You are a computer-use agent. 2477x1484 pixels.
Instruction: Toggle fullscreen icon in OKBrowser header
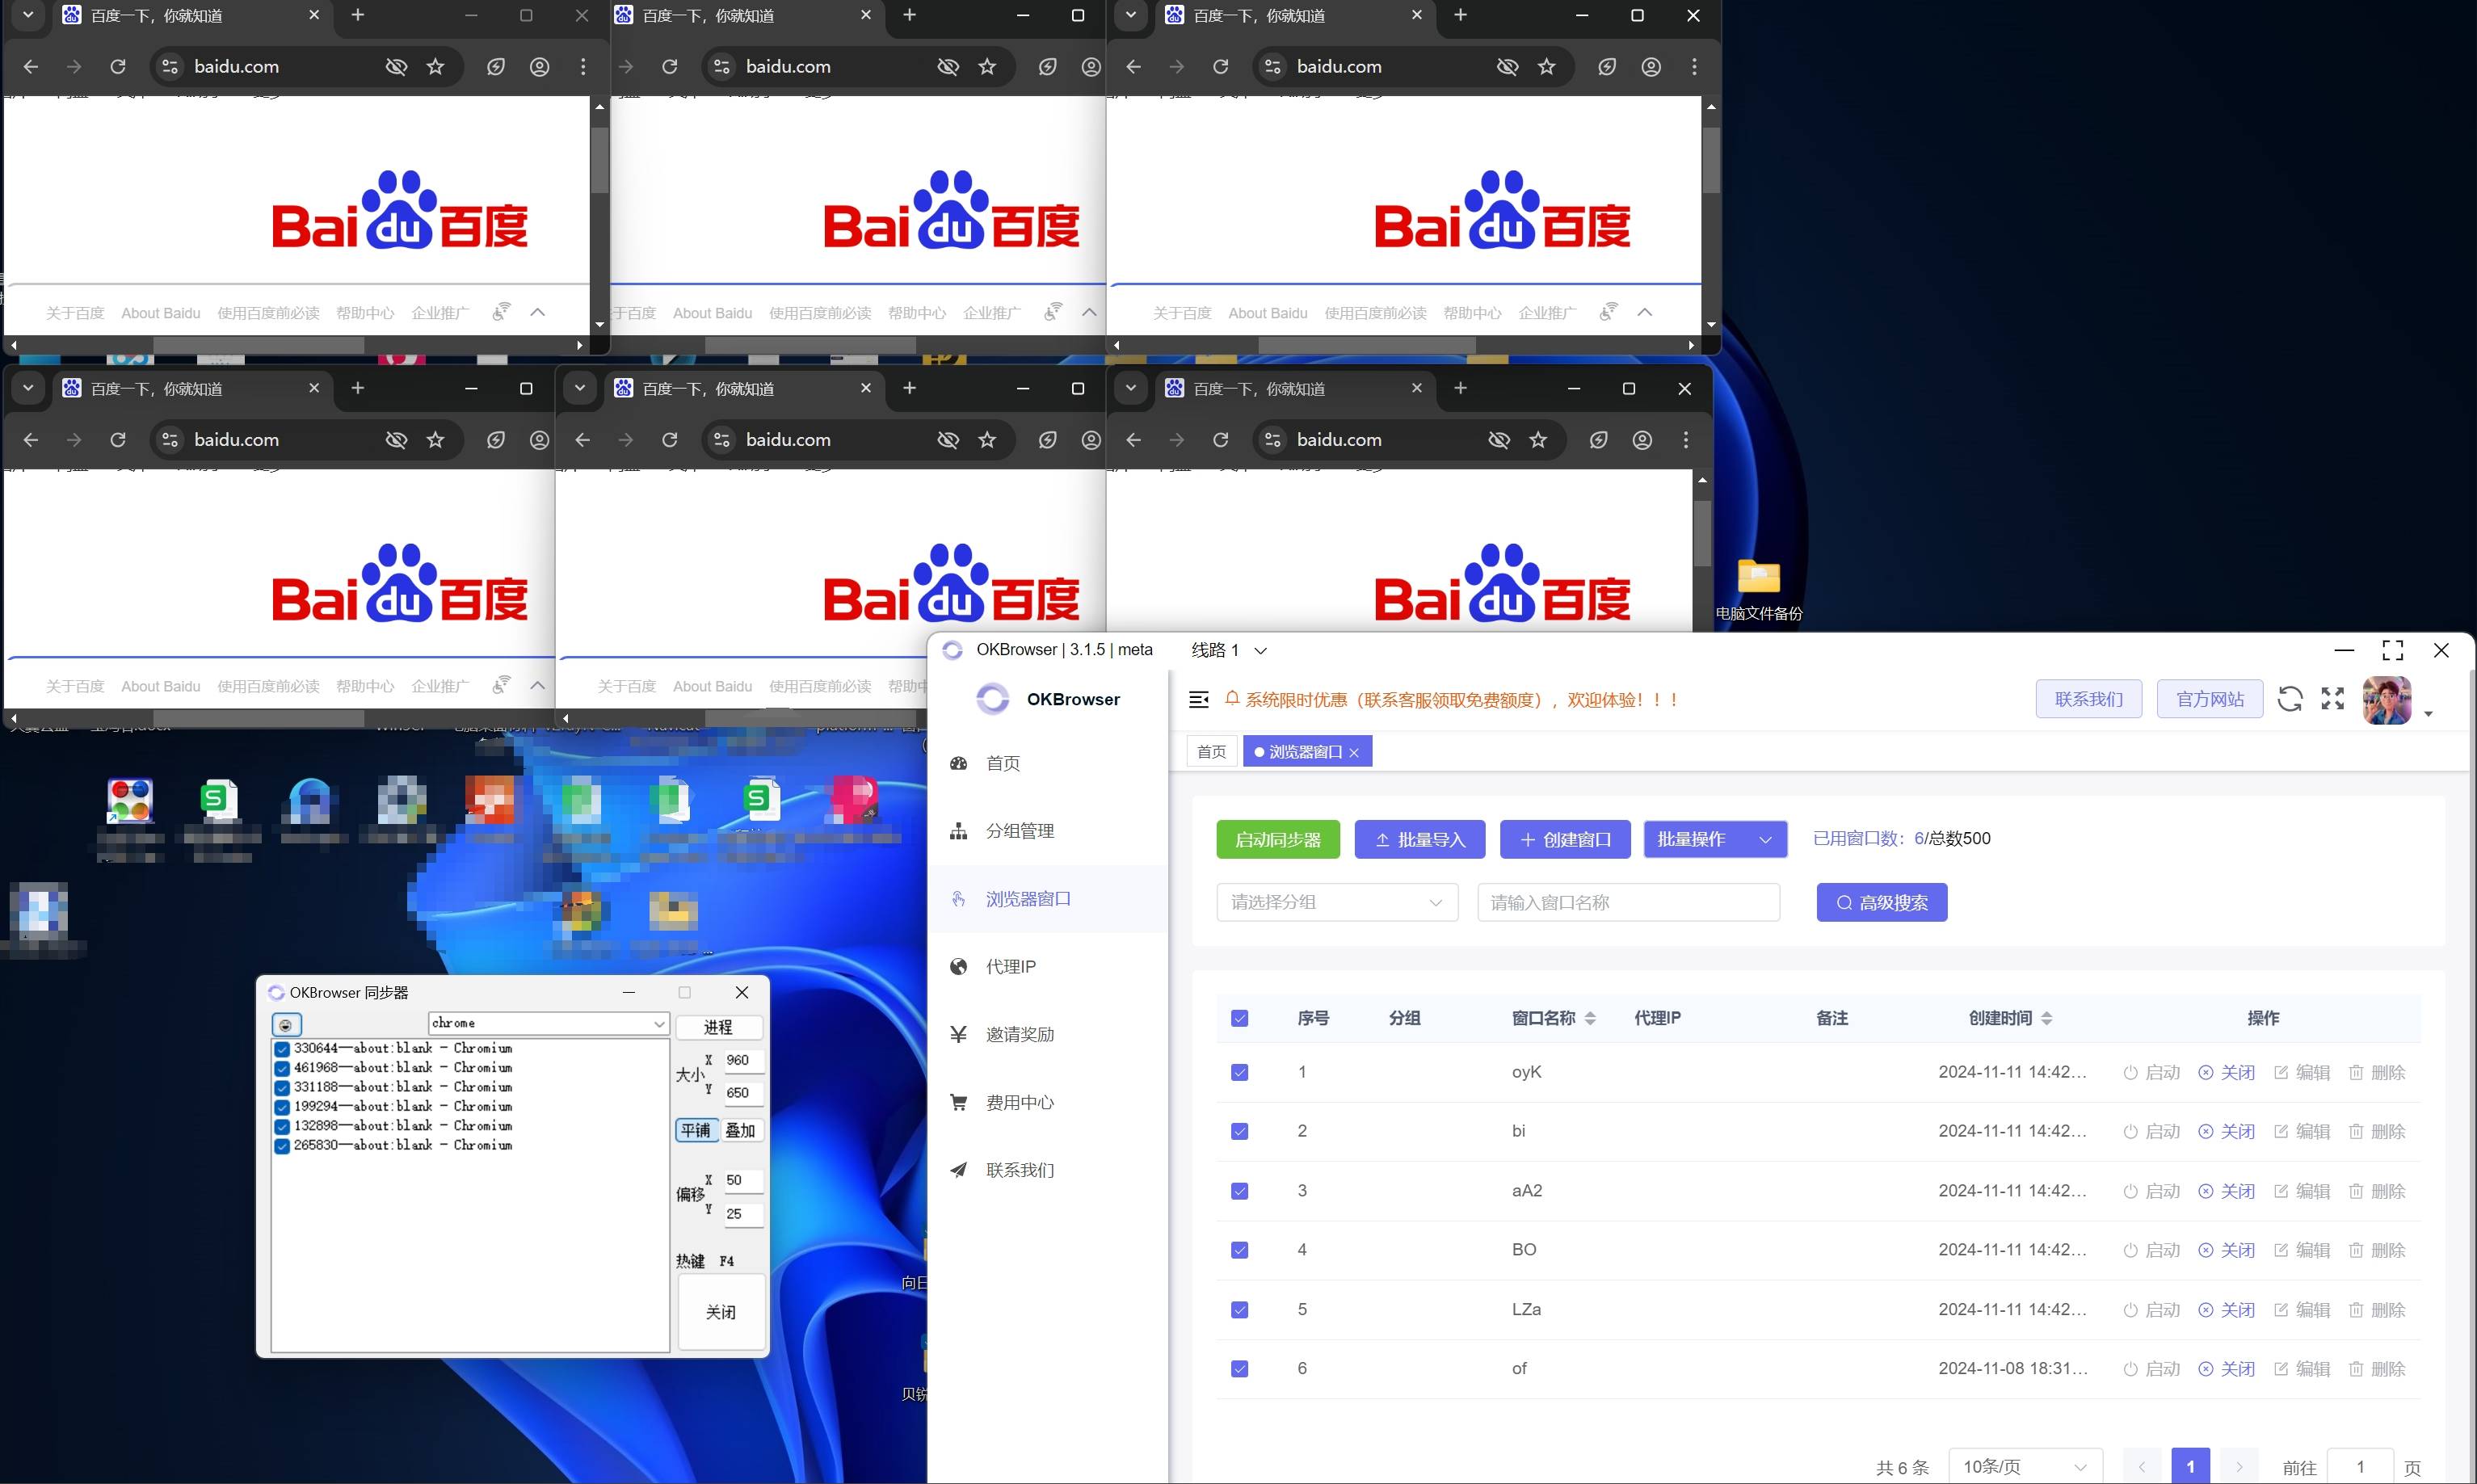tap(2332, 698)
